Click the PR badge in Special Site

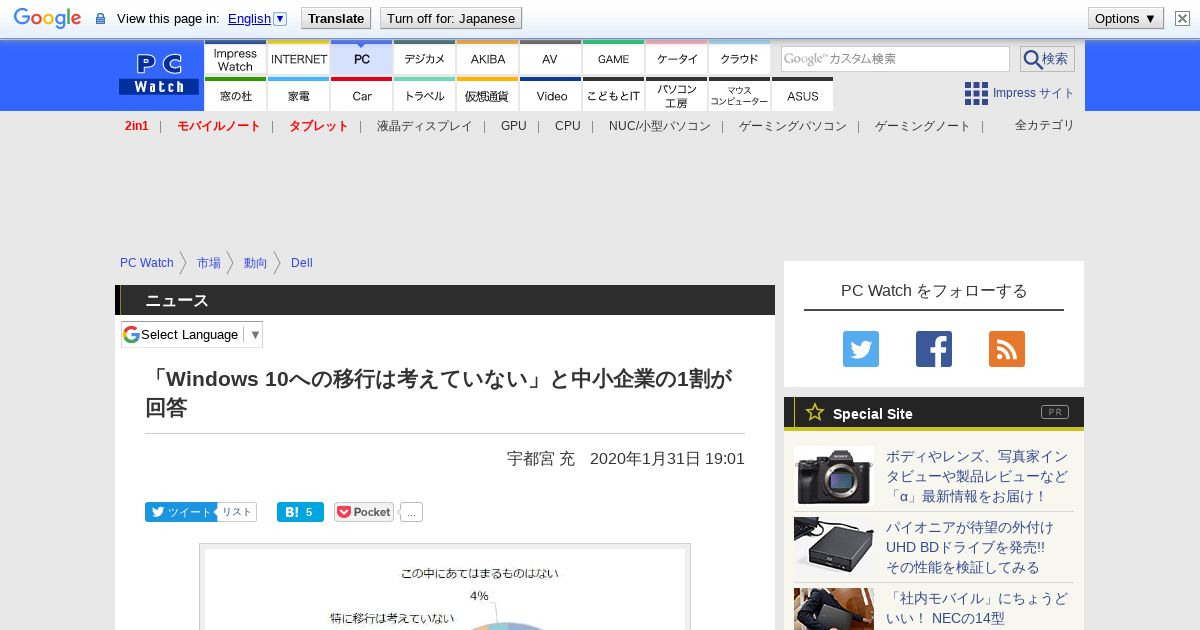1054,412
